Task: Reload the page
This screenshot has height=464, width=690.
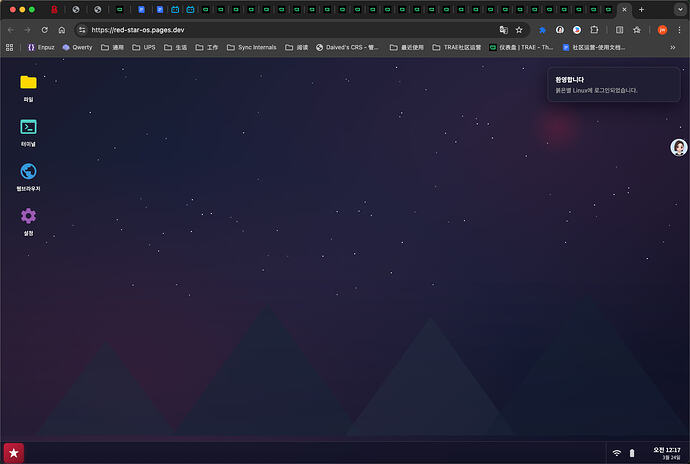Action: pos(44,30)
